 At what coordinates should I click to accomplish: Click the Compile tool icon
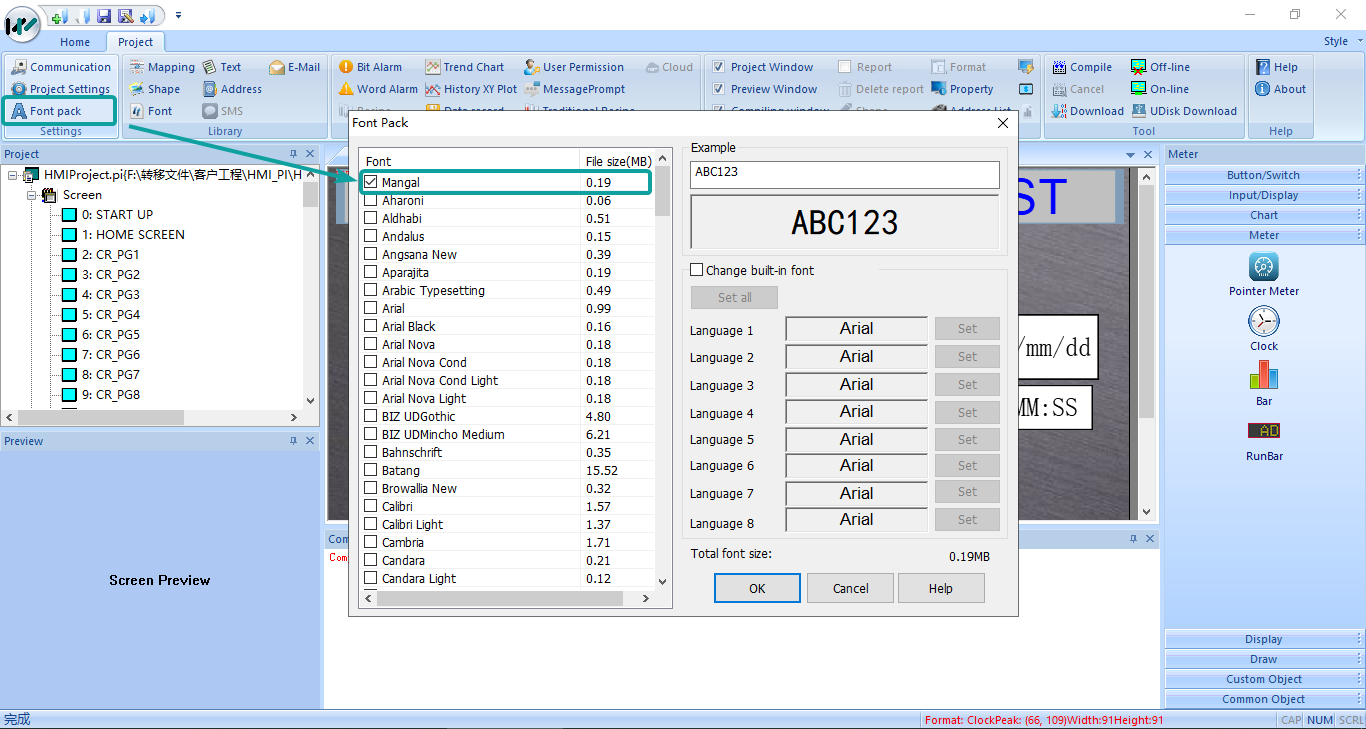point(1060,67)
